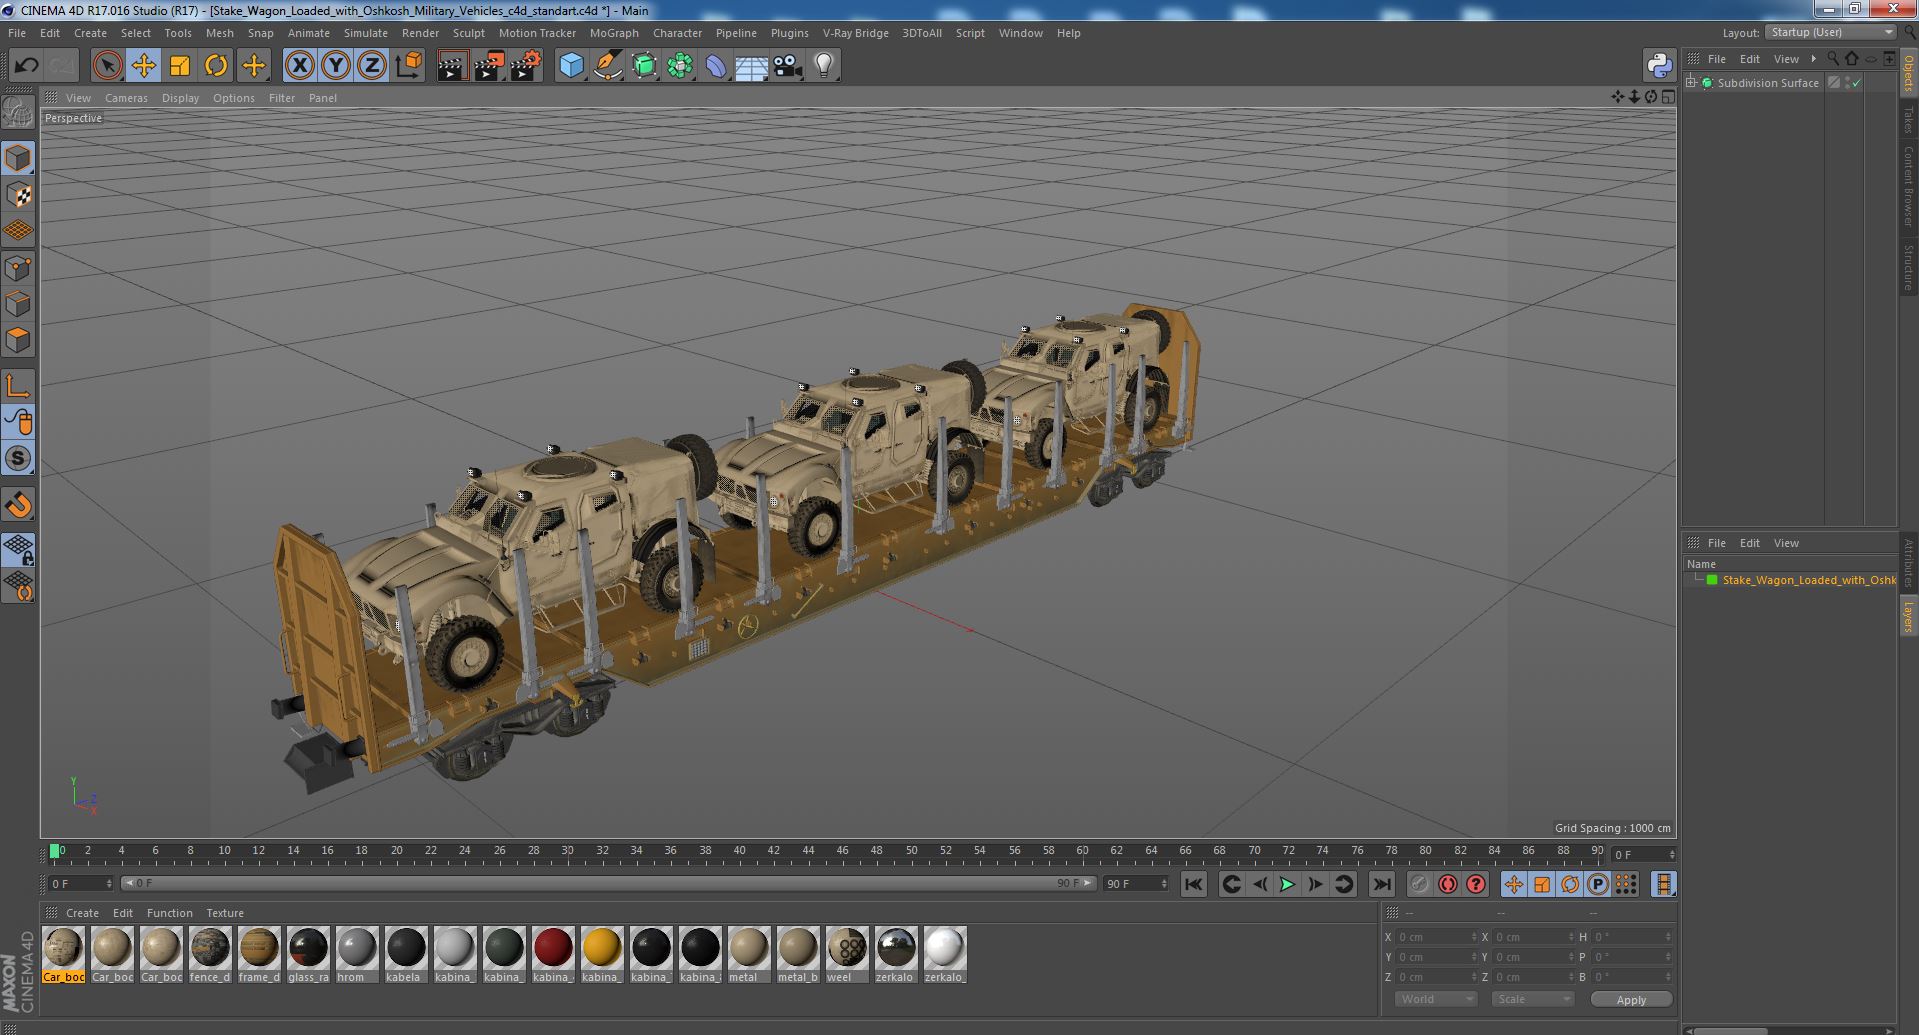The width and height of the screenshot is (1919, 1035).
Task: Activate the Scale tool
Action: pyautogui.click(x=179, y=66)
